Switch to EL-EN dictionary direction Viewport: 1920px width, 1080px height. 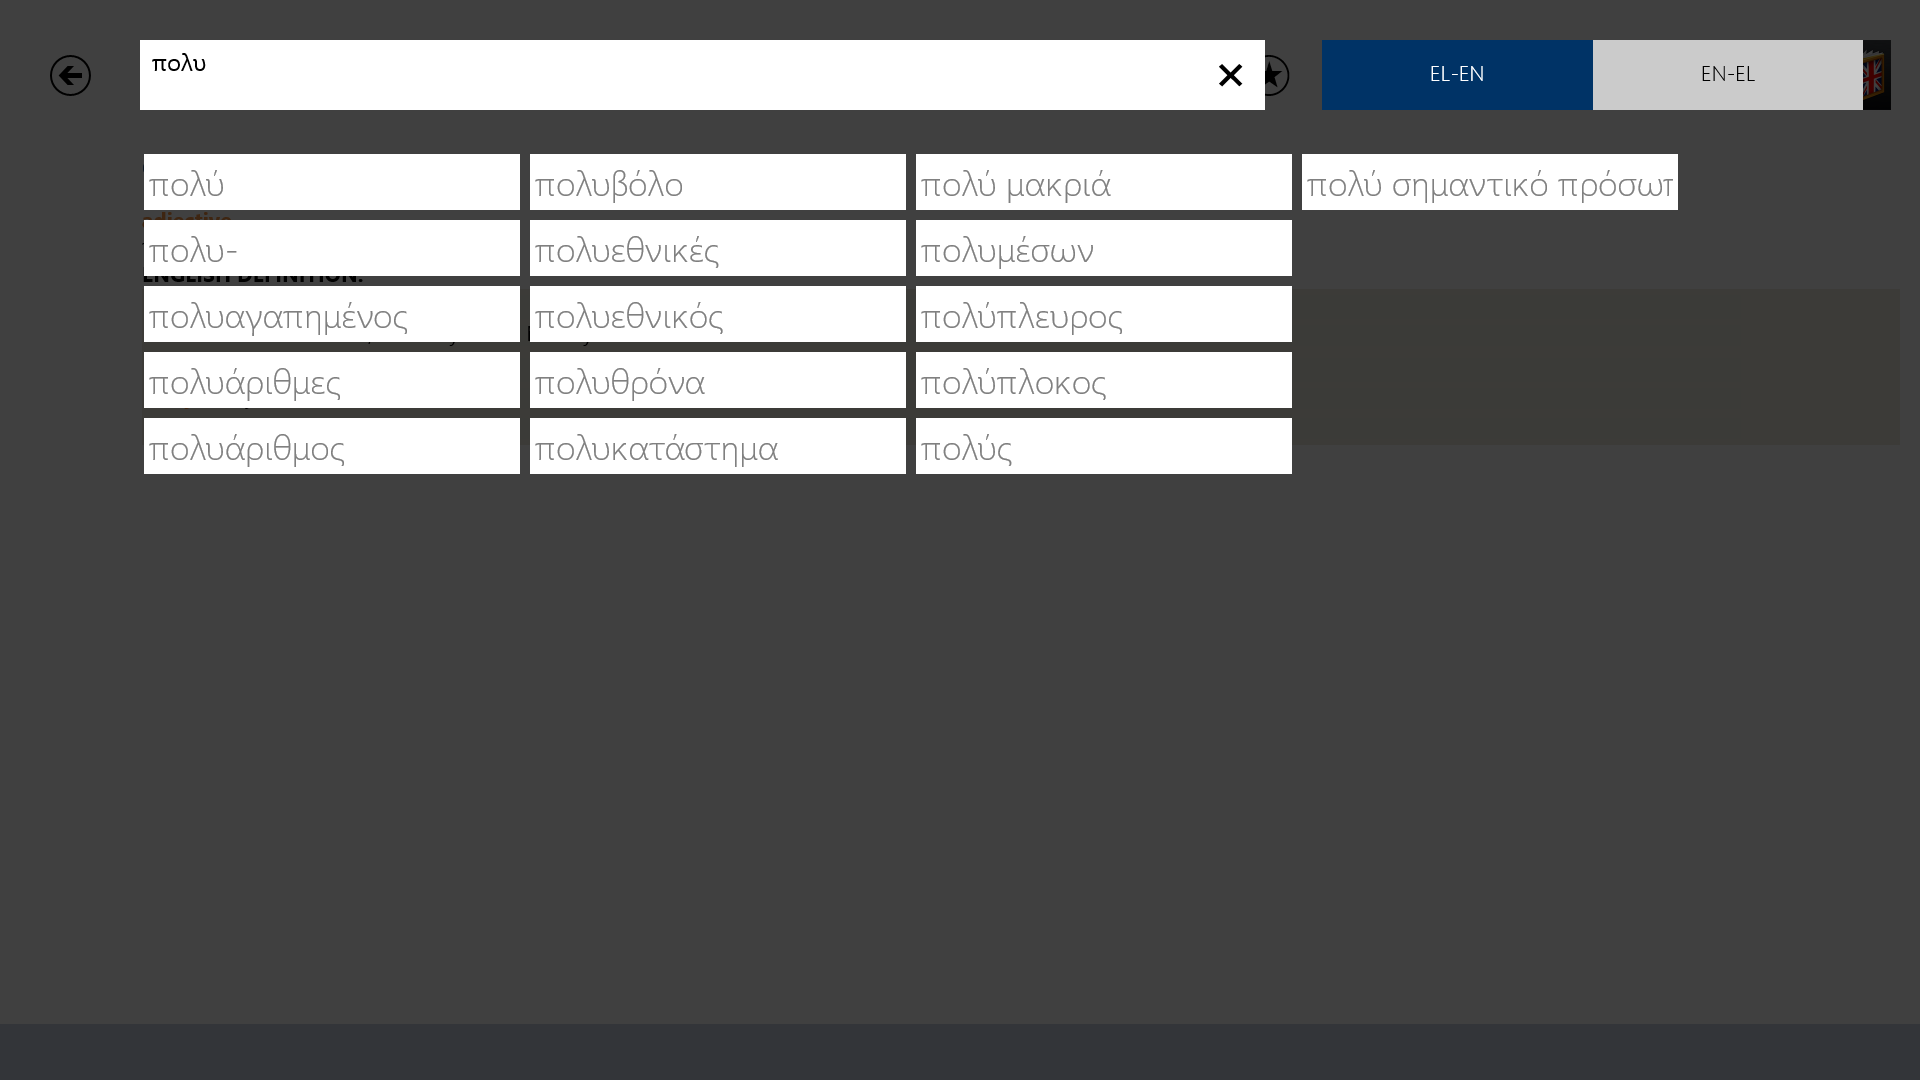point(1457,75)
